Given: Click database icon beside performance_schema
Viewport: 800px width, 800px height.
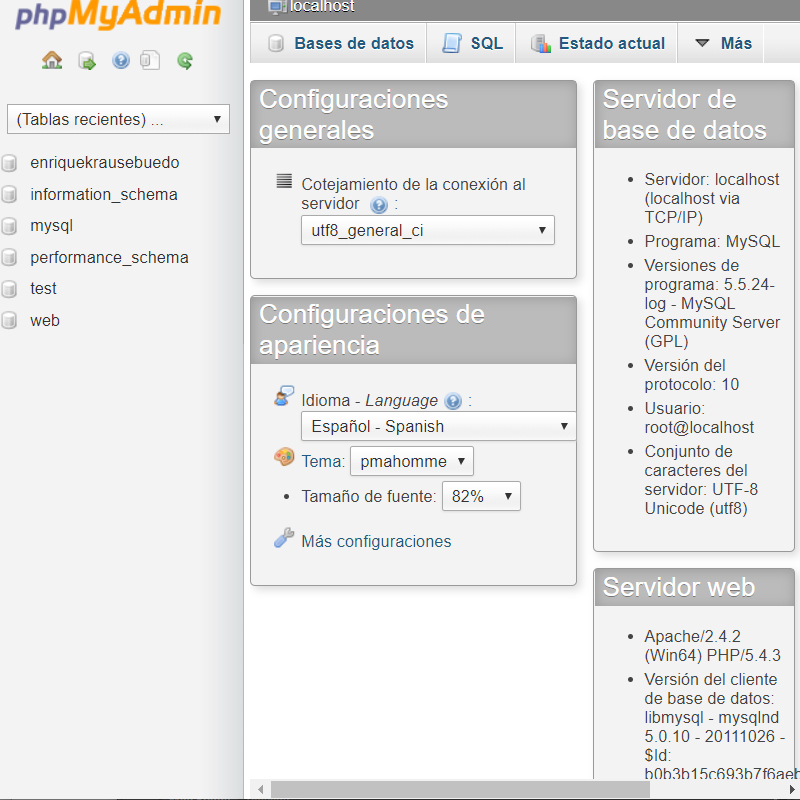Looking at the screenshot, I should [x=9, y=258].
